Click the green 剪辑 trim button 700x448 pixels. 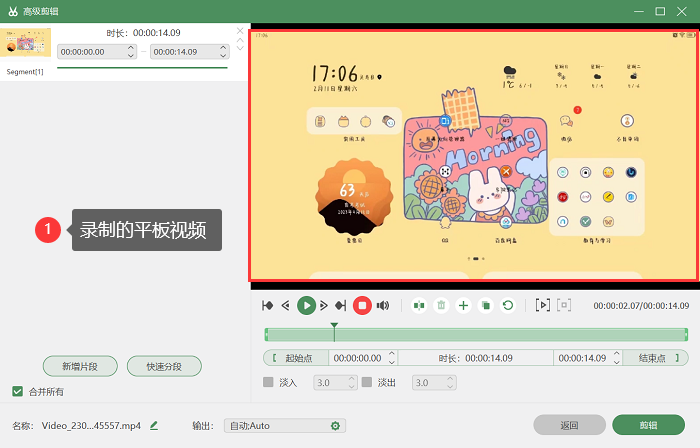648,425
